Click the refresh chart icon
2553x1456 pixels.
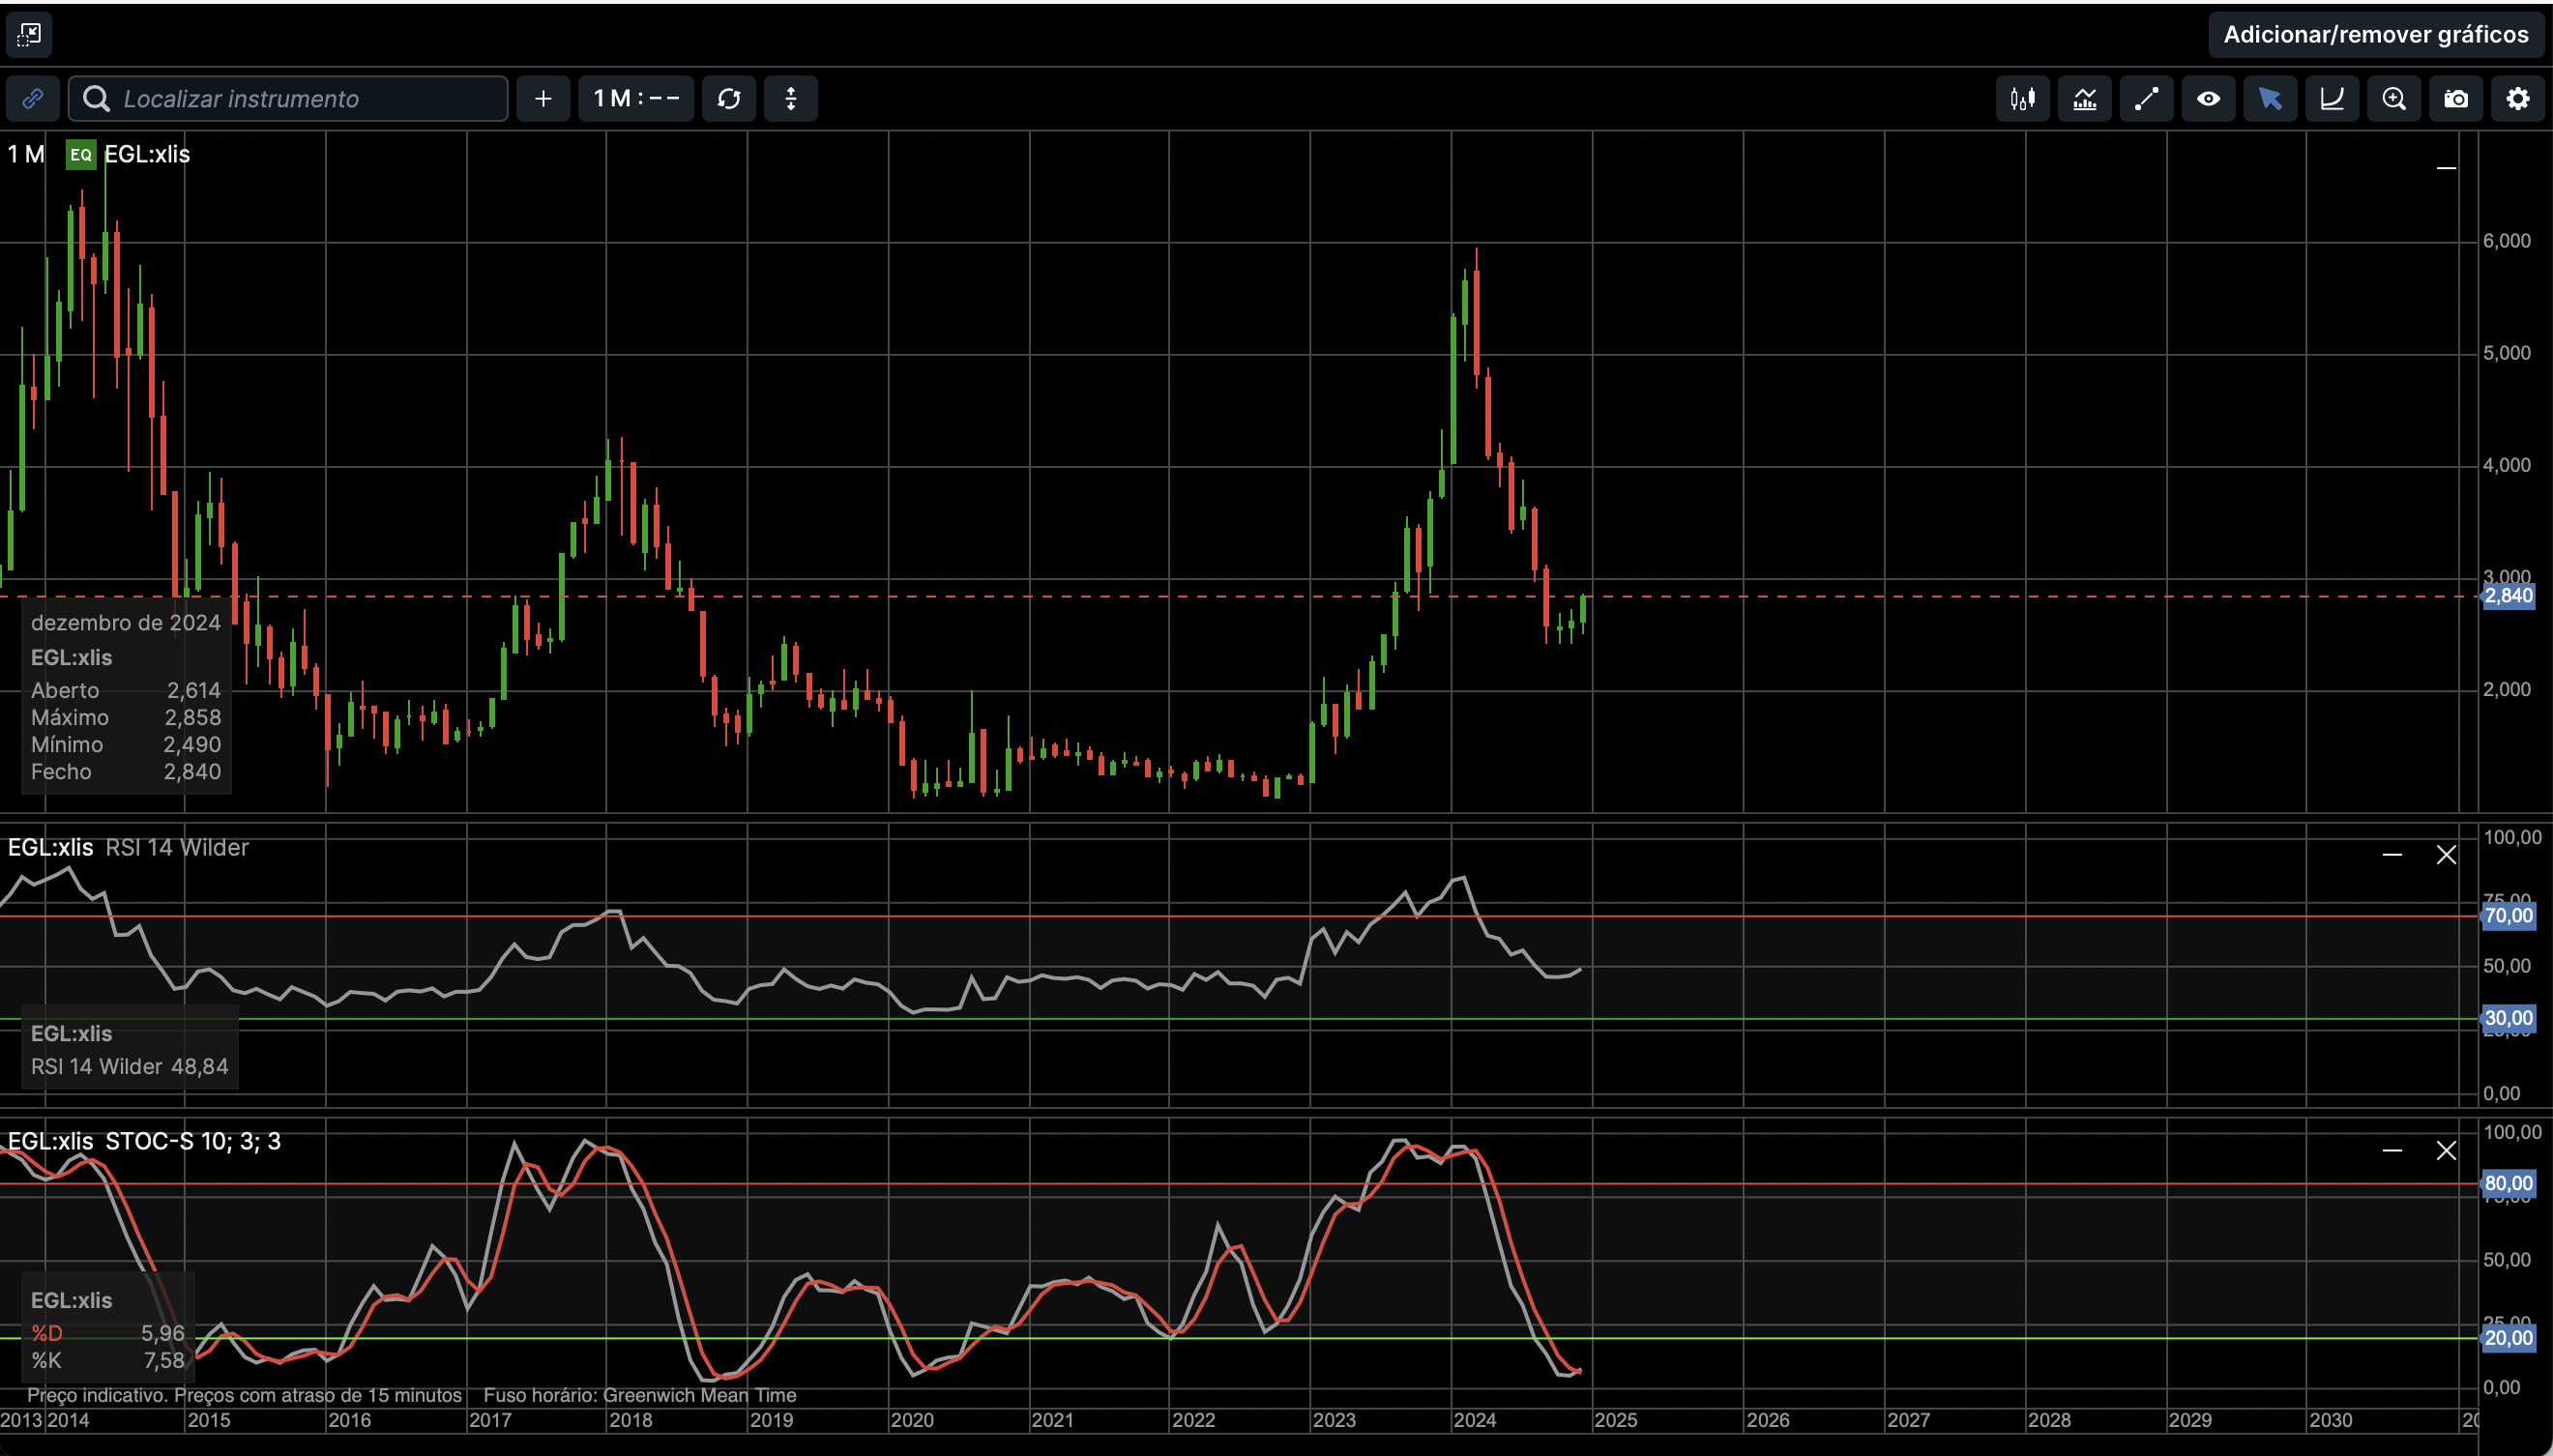pyautogui.click(x=729, y=99)
